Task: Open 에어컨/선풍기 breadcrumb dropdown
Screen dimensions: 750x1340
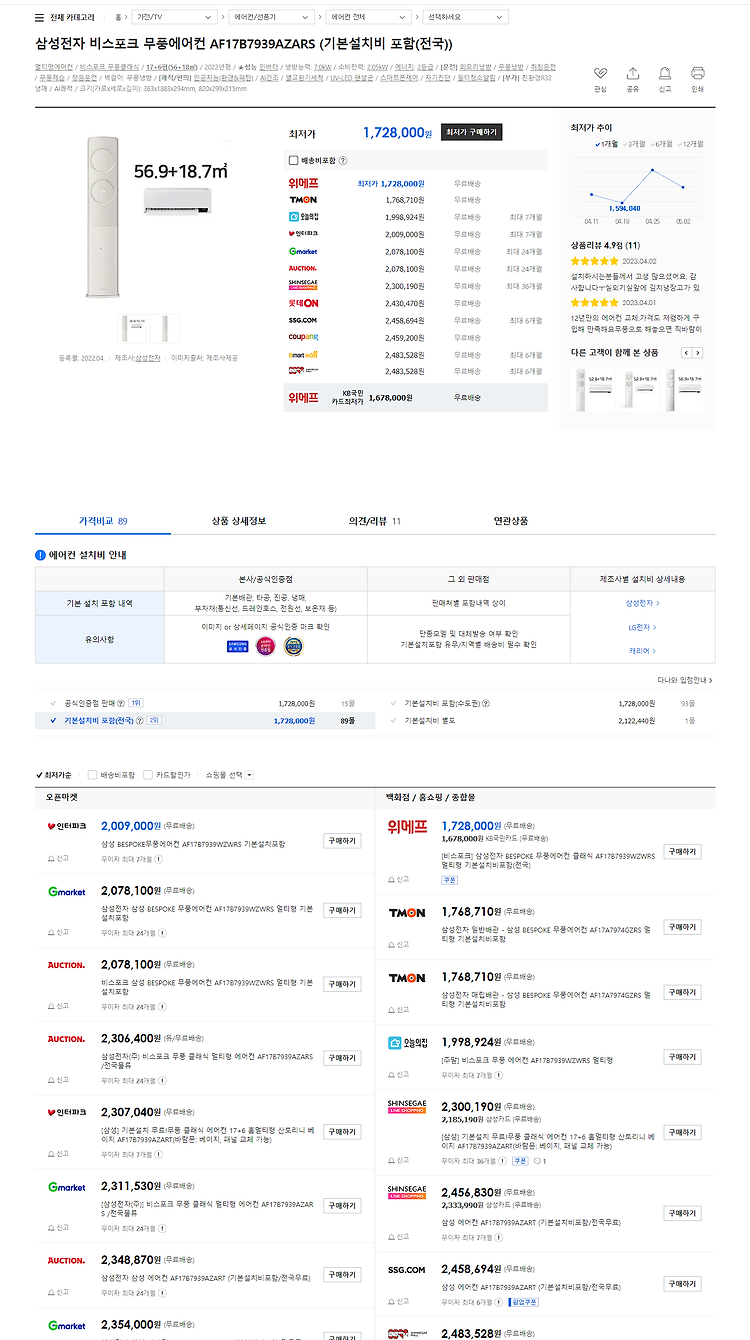Action: pyautogui.click(x=272, y=17)
